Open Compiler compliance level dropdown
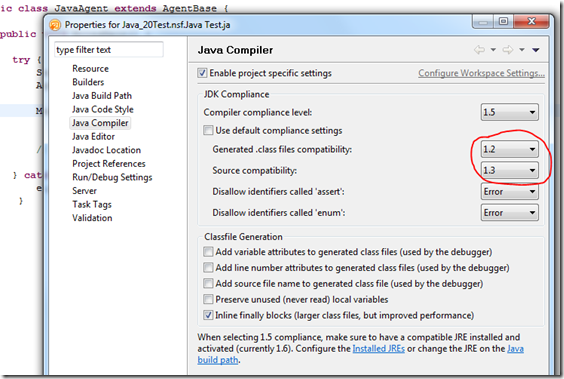The image size is (564, 379). (x=510, y=112)
